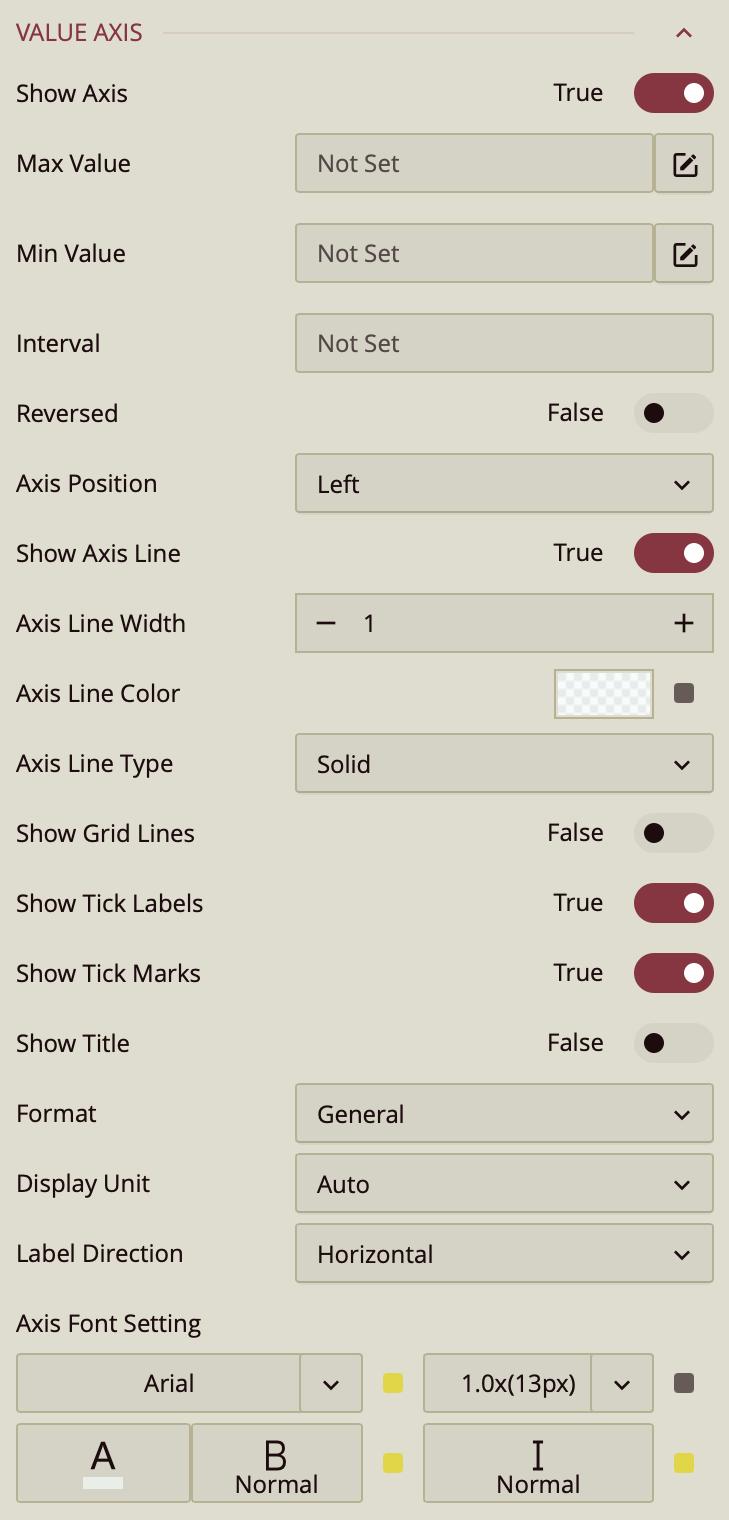The width and height of the screenshot is (729, 1520).
Task: Collapse the Value Axis section
Action: pyautogui.click(x=684, y=33)
